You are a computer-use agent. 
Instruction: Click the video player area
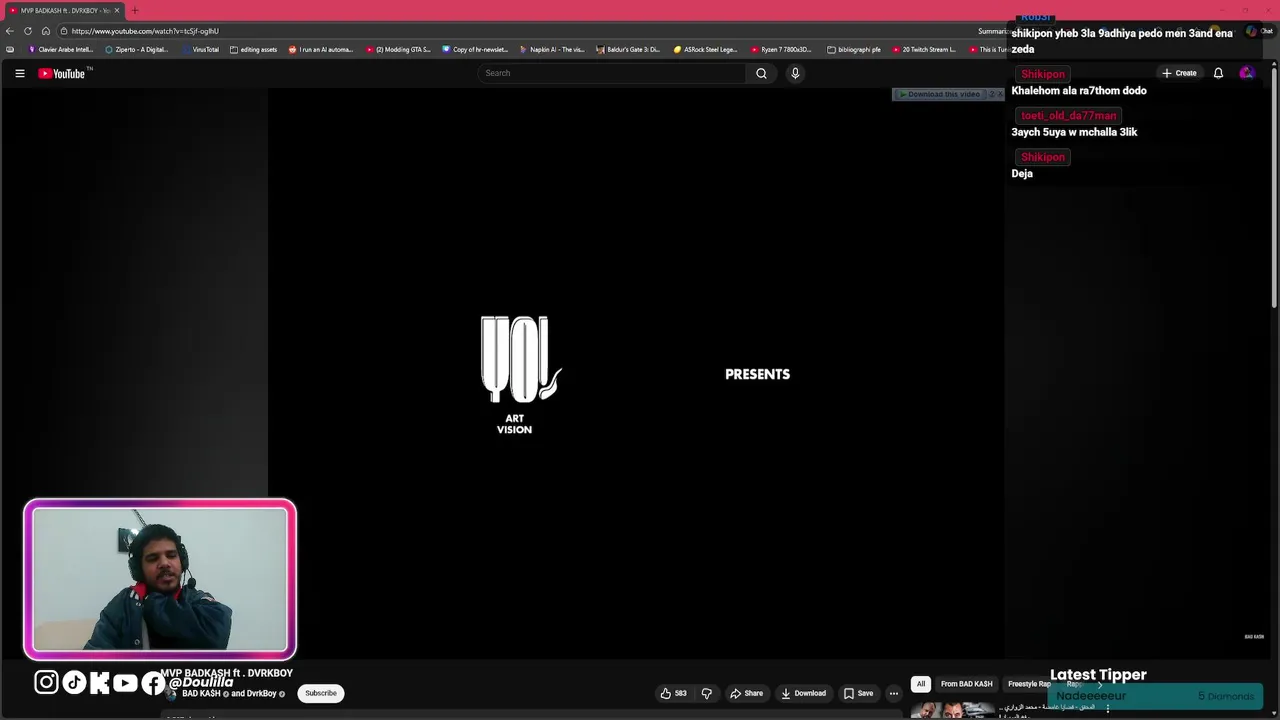coord(636,373)
